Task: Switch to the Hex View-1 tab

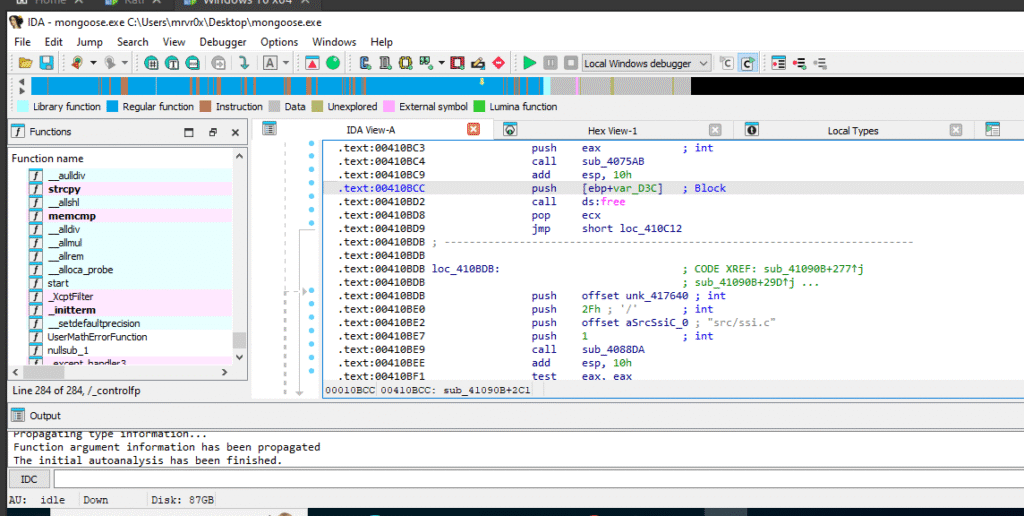Action: 612,131
